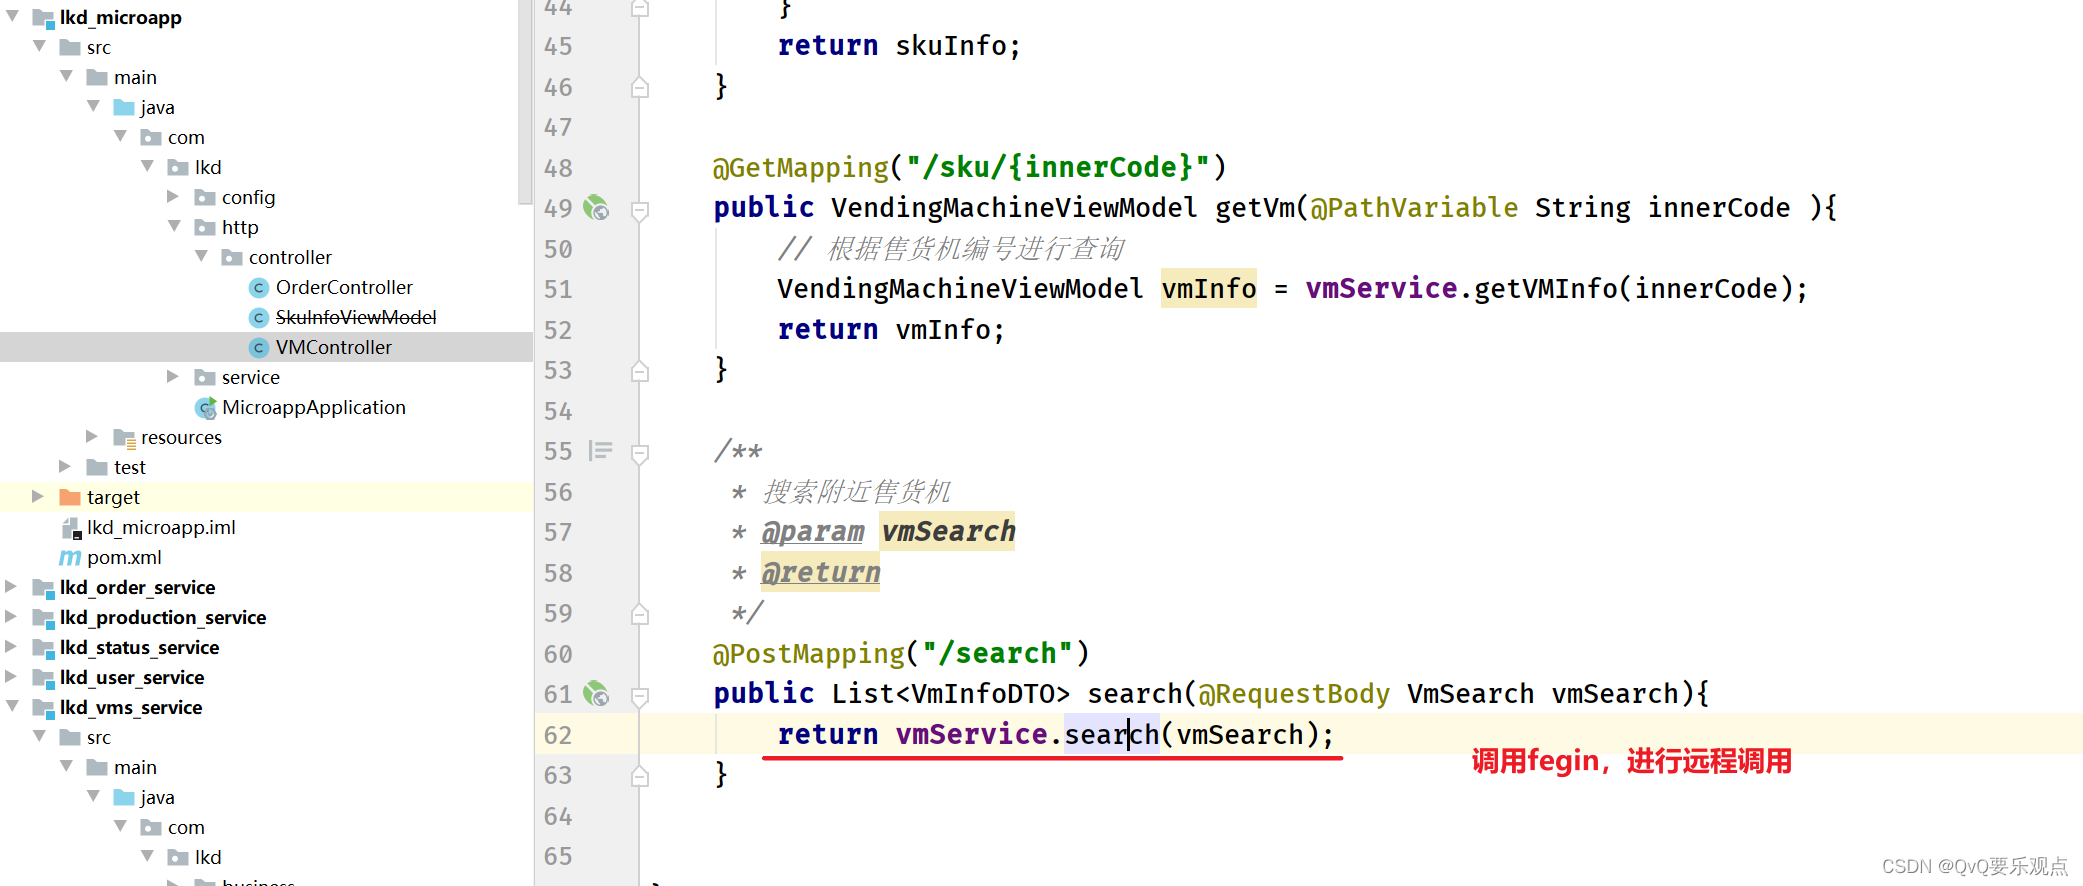
Task: Fold the Javadoc comment on line 55
Action: tap(640, 453)
